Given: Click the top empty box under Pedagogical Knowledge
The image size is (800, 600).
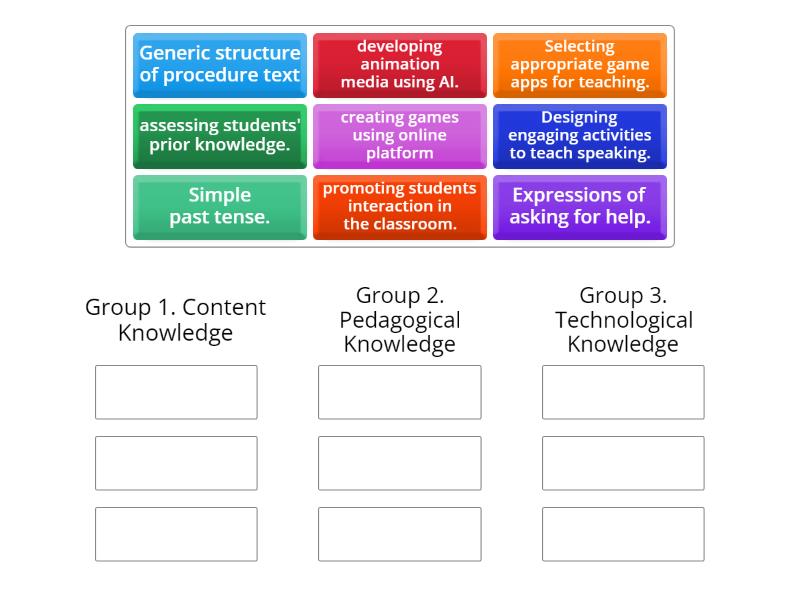Looking at the screenshot, I should [x=400, y=392].
